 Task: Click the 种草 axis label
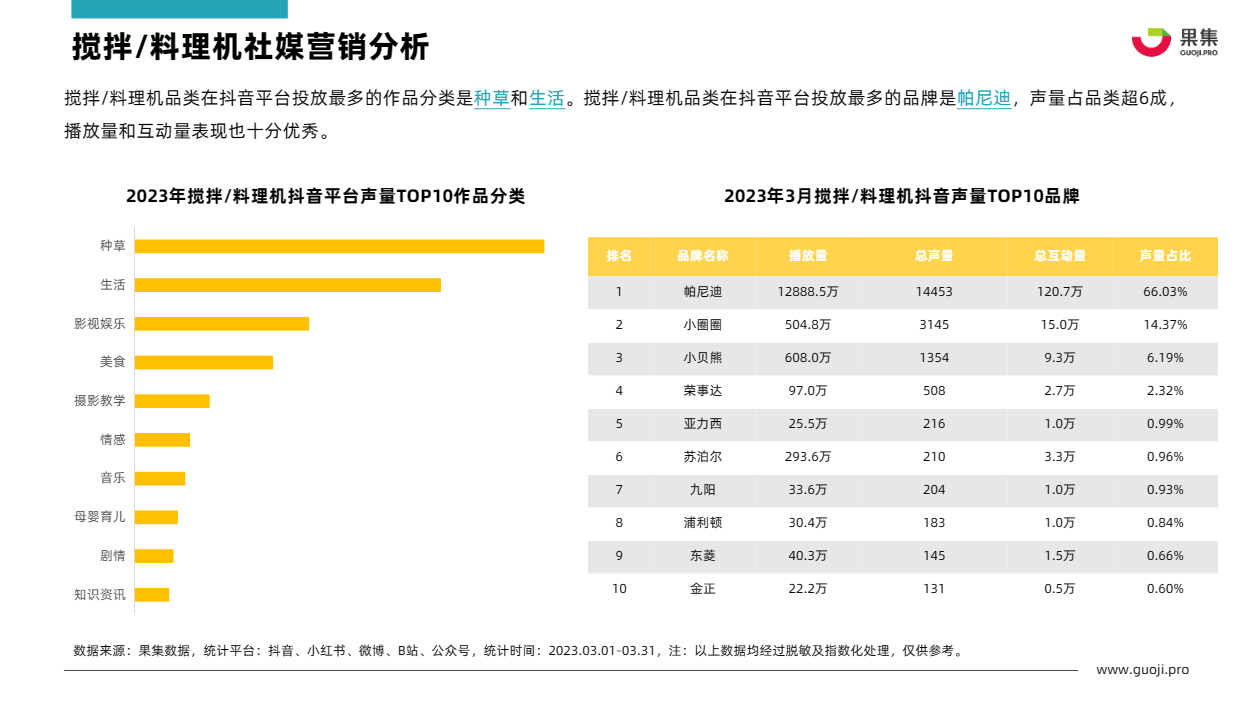pos(113,246)
